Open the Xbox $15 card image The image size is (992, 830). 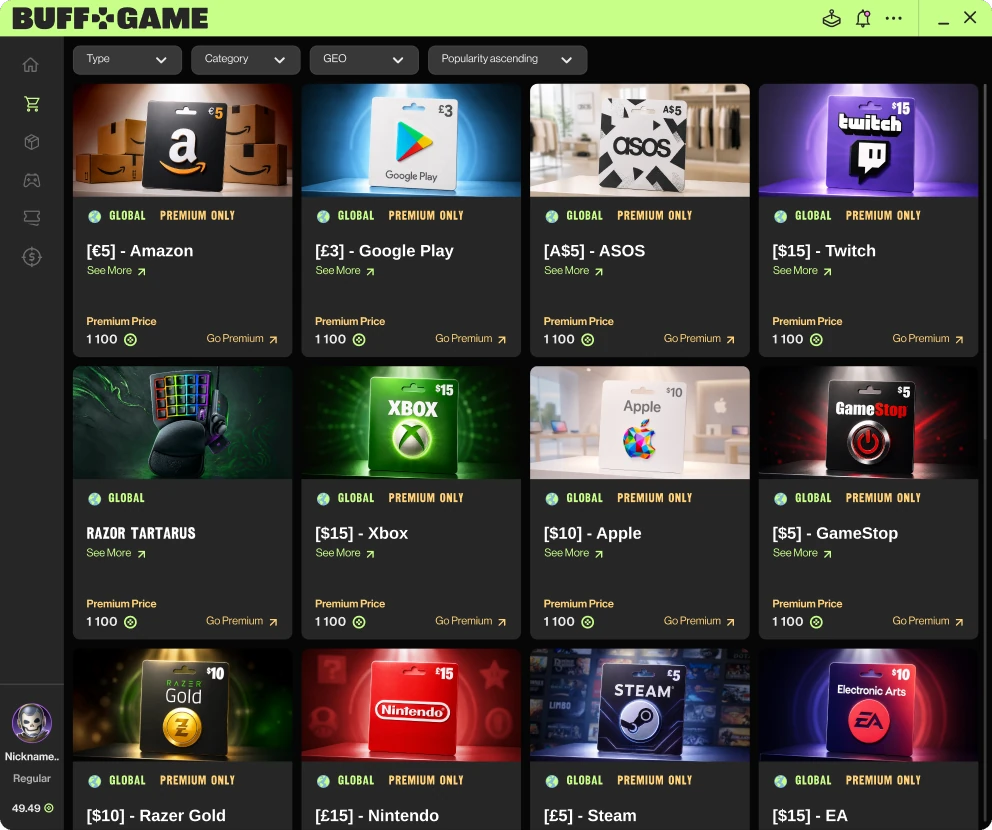click(x=411, y=423)
